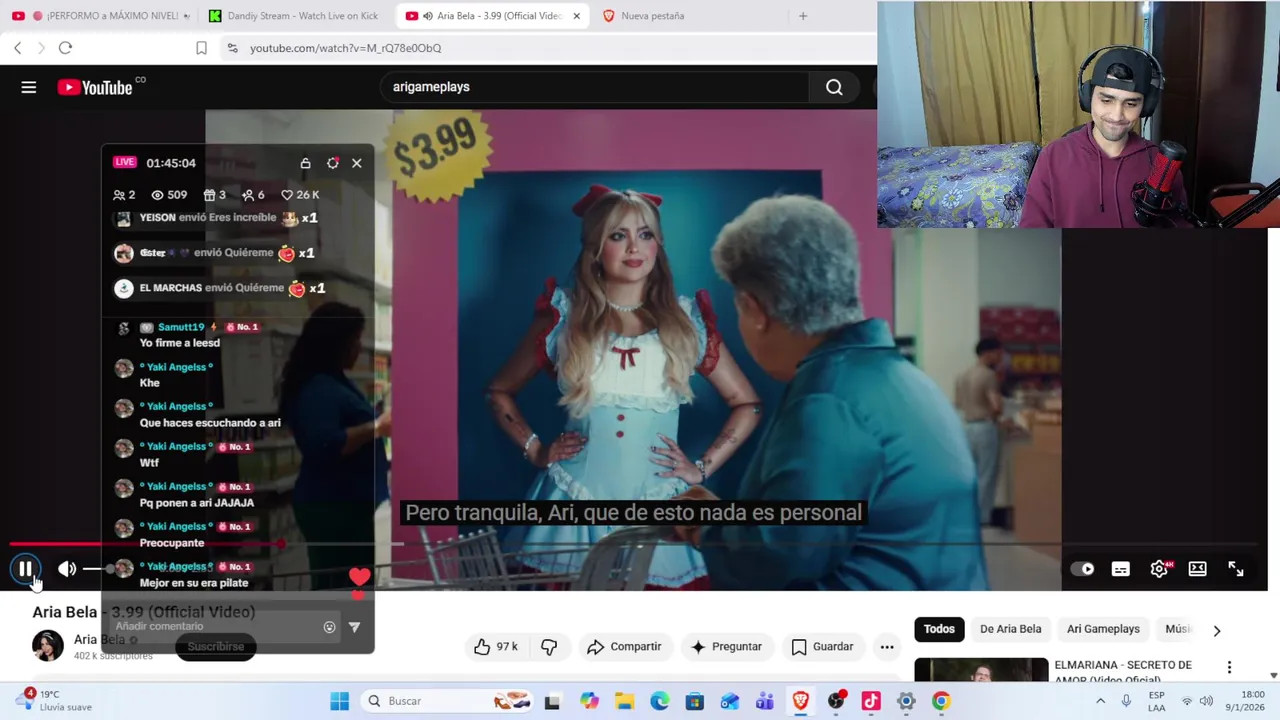Switch to the Dandiy Stream Kick tab
Image resolution: width=1280 pixels, height=720 pixels.
[293, 16]
